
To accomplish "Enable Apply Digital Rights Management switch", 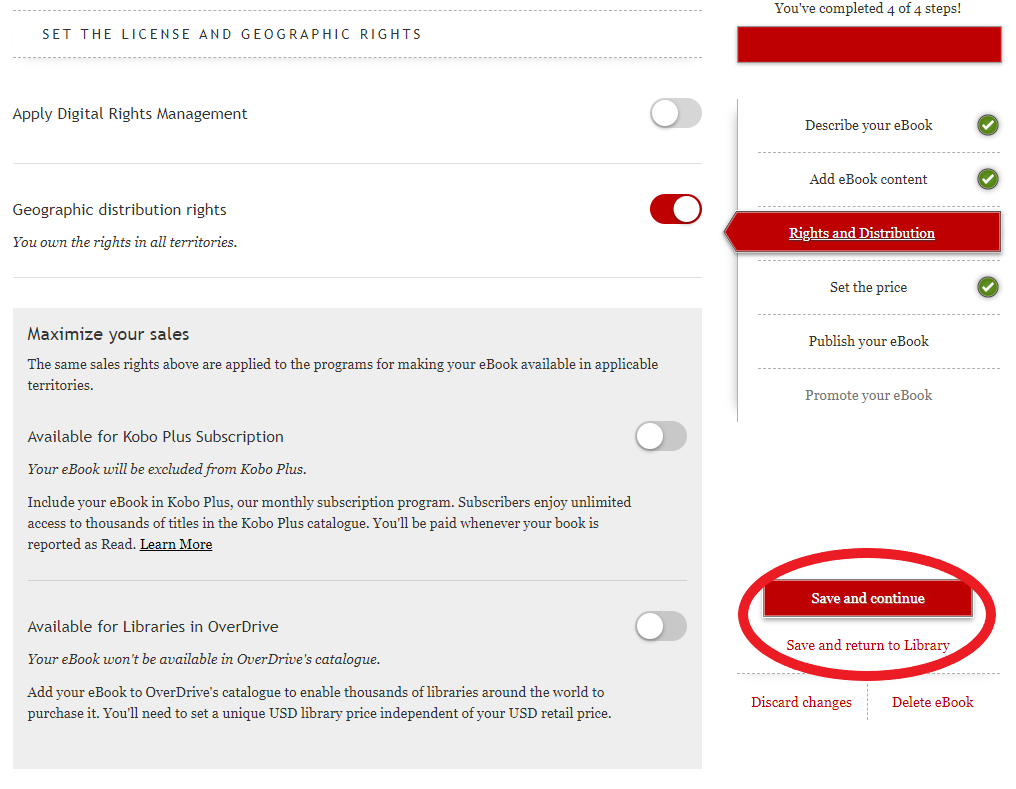I will 675,113.
